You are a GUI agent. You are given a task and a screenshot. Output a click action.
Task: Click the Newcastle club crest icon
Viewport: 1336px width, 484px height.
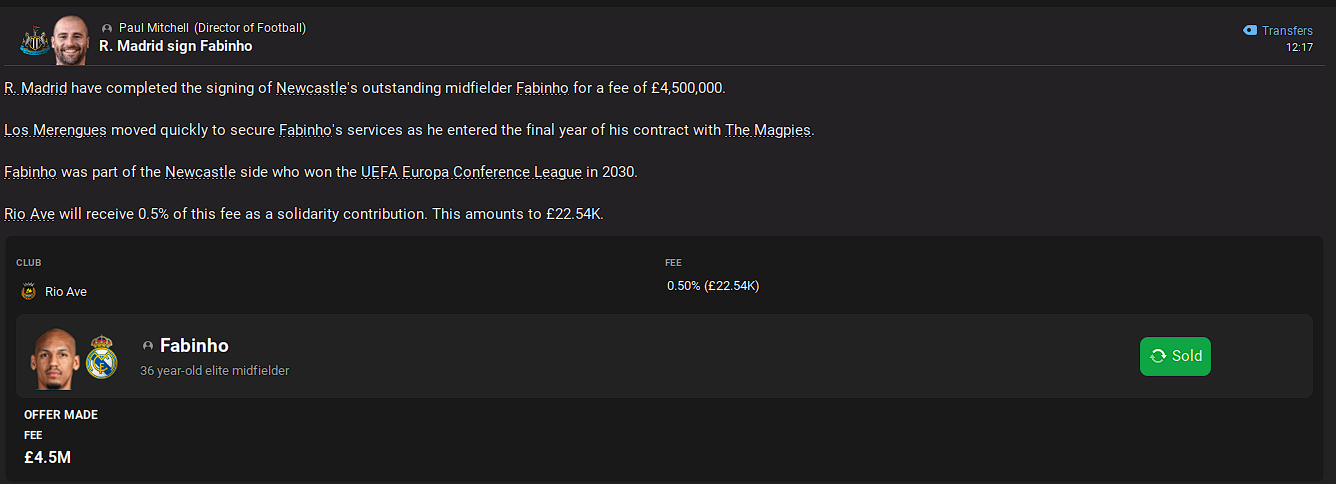(x=35, y=42)
